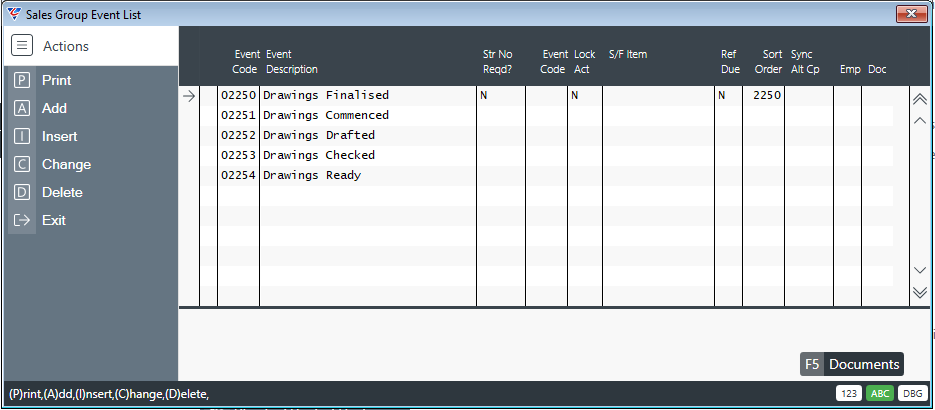
Task: Click the app logo in title bar
Action: pos(14,13)
